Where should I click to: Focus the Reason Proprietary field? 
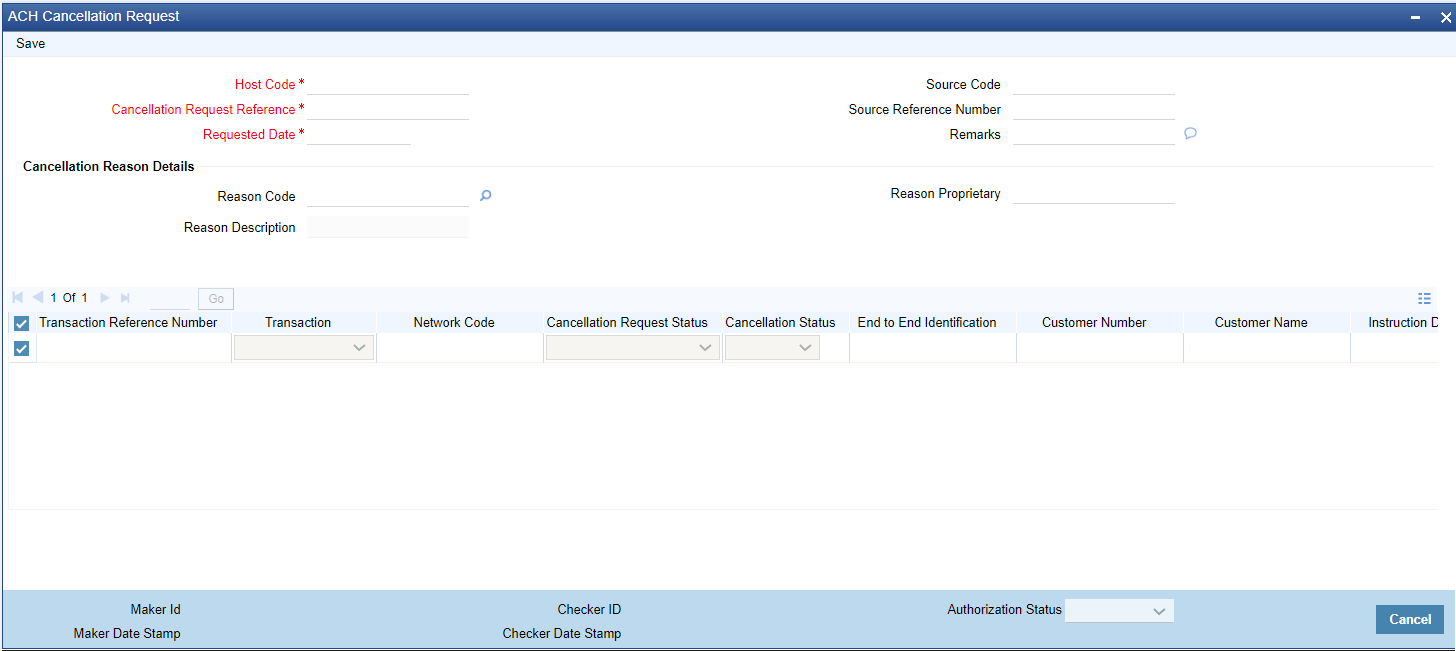pyautogui.click(x=1094, y=193)
